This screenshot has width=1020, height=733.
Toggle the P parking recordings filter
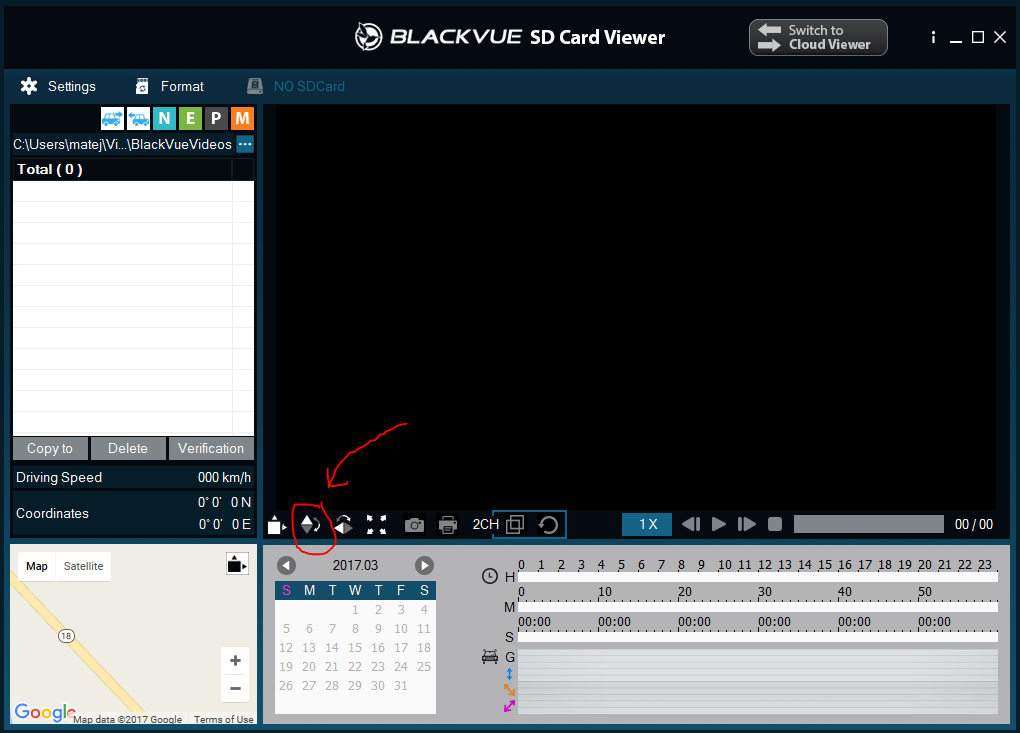pos(216,118)
